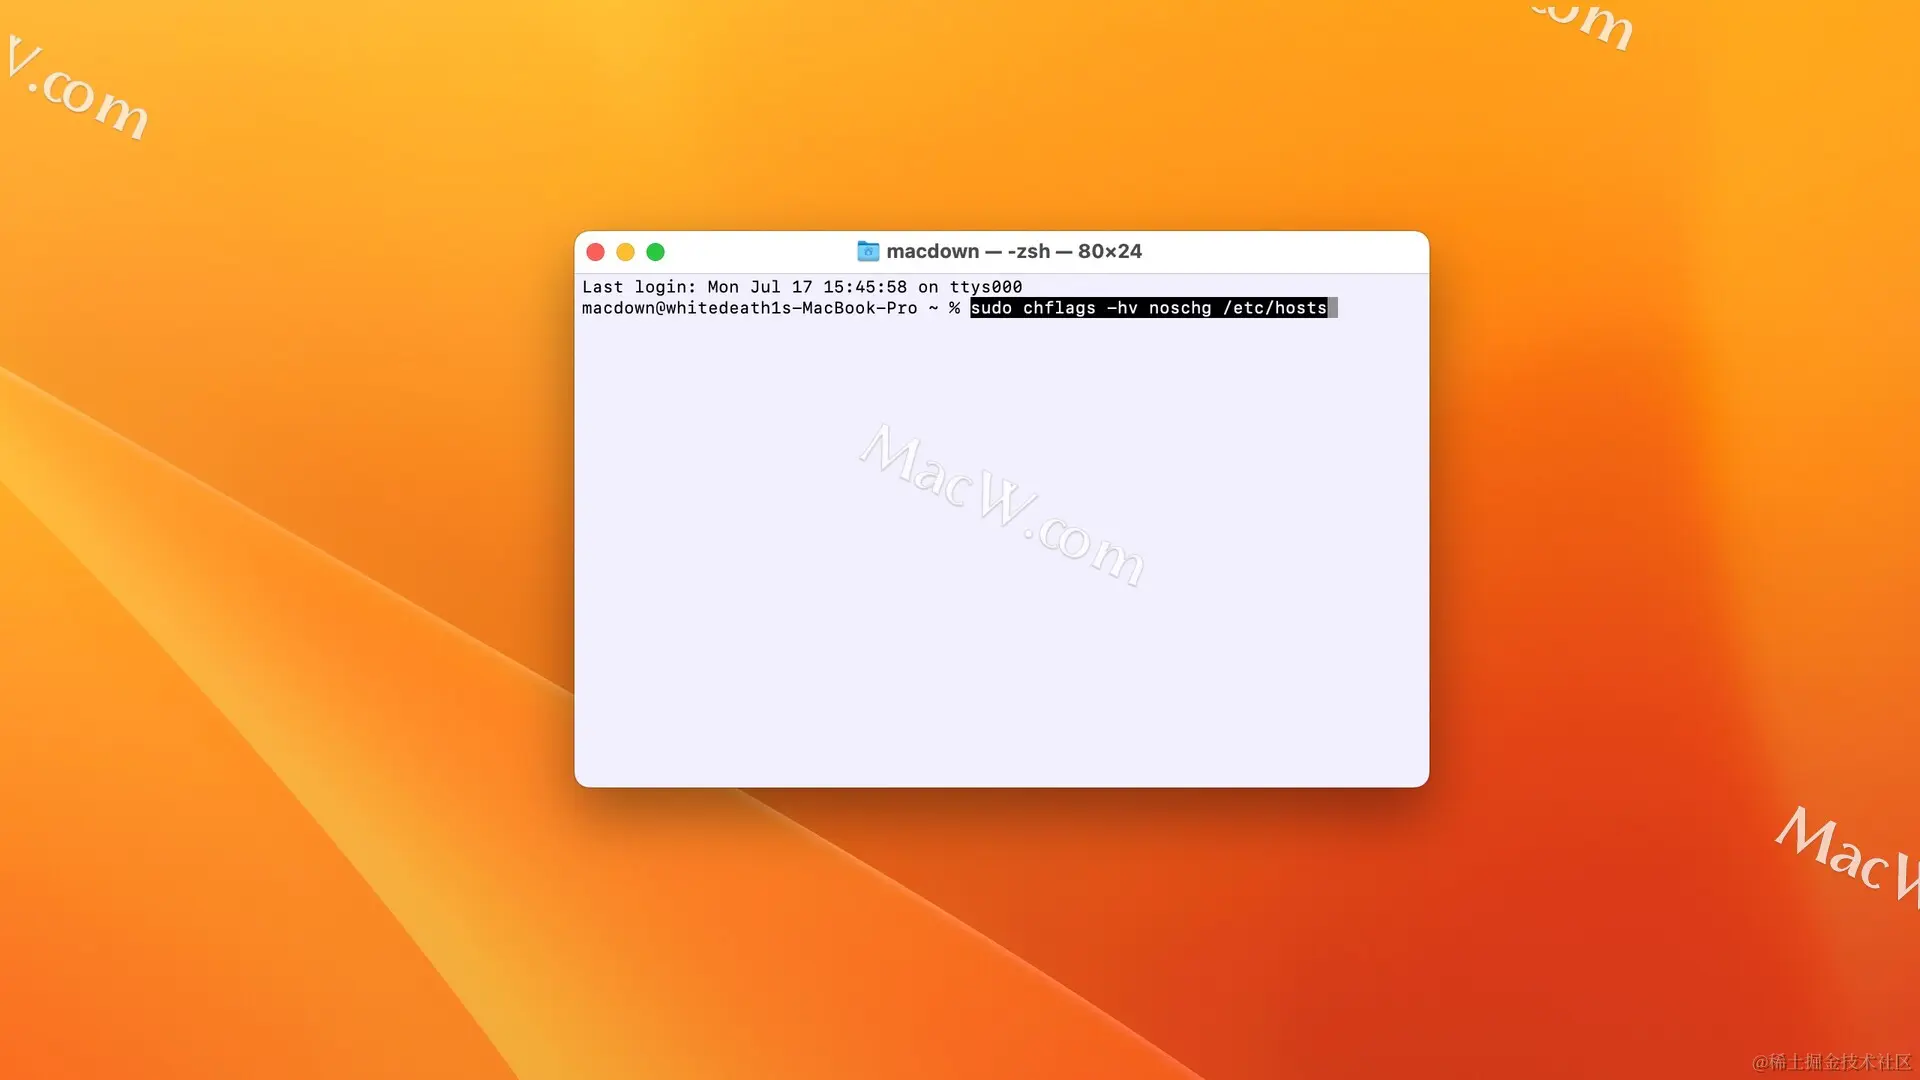Click the "noschg" argument in the command
1920x1080 pixels.
[1180, 308]
